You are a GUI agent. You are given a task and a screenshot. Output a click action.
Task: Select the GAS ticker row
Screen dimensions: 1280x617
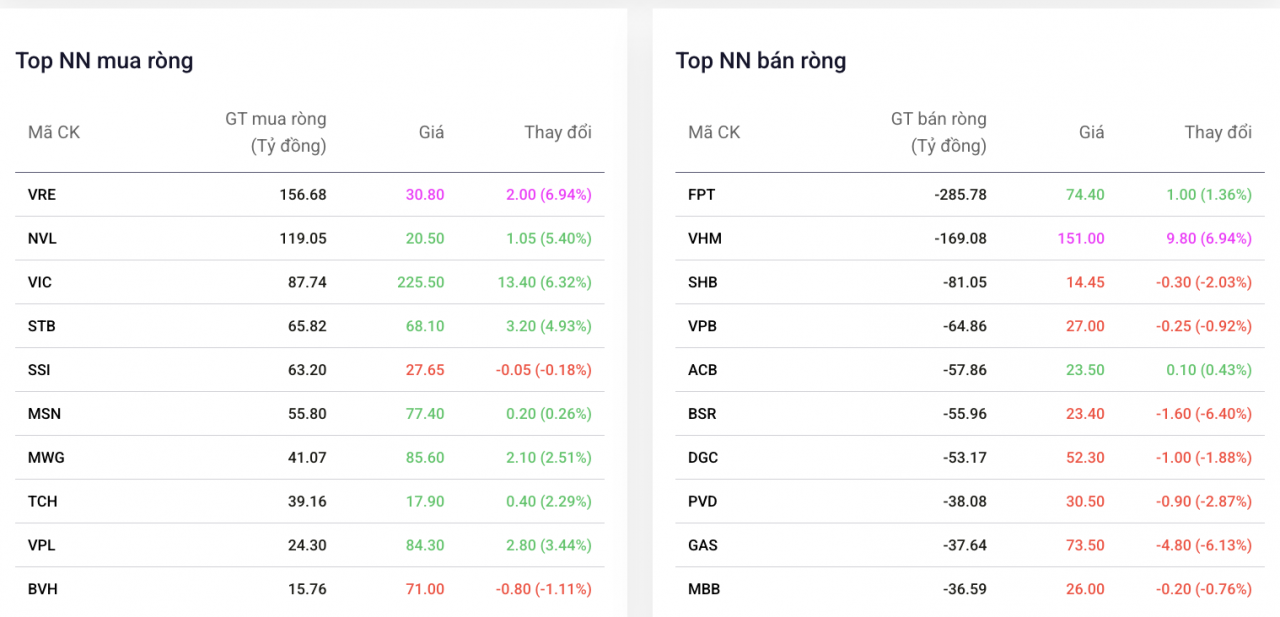[703, 545]
